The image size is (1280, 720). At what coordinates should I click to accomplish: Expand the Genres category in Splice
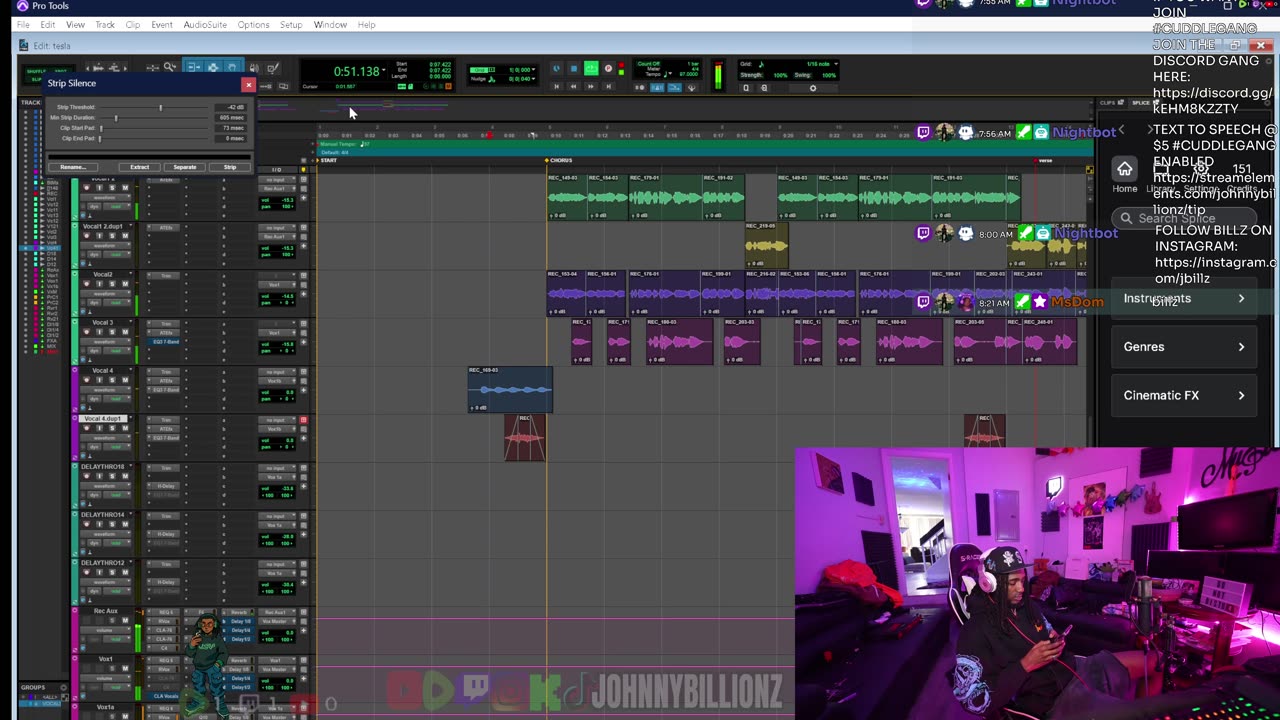point(1184,347)
